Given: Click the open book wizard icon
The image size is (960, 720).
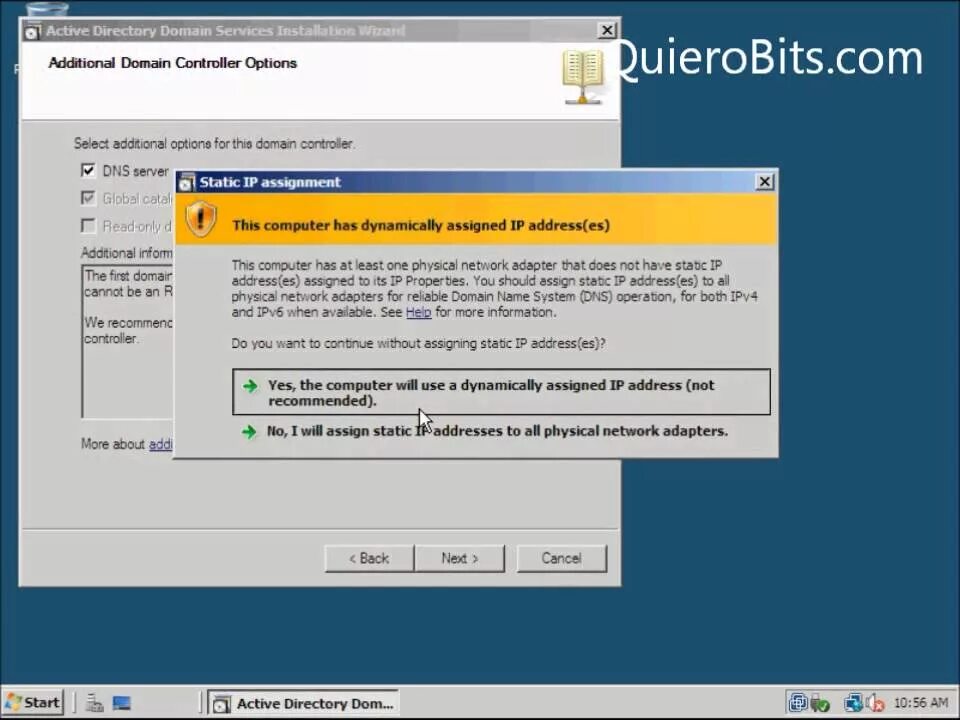Looking at the screenshot, I should [583, 77].
